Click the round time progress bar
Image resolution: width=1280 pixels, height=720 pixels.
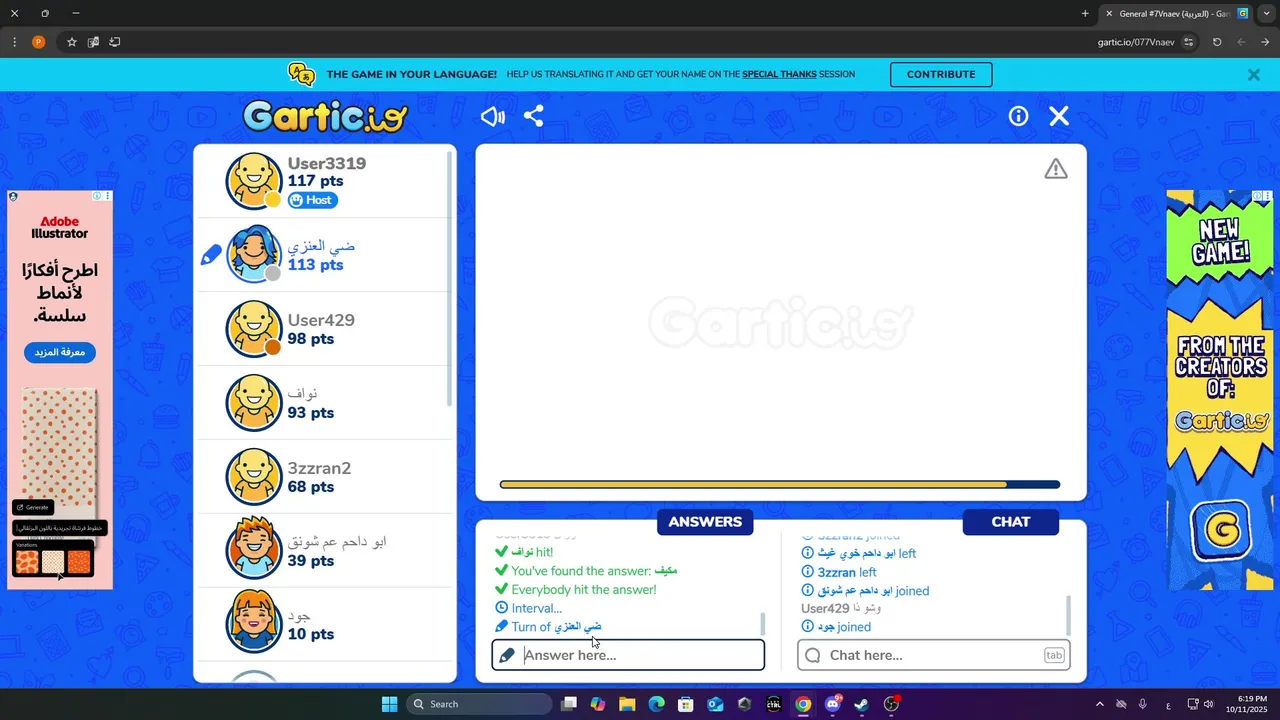[780, 485]
